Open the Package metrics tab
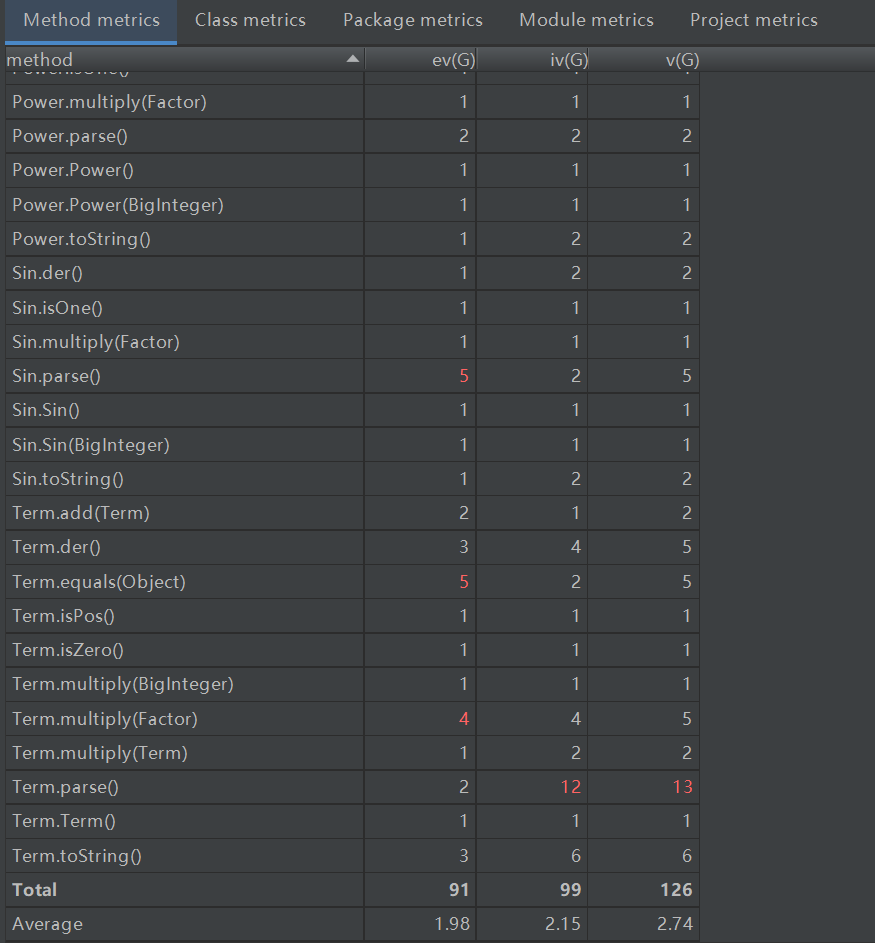This screenshot has width=875, height=943. tap(413, 20)
